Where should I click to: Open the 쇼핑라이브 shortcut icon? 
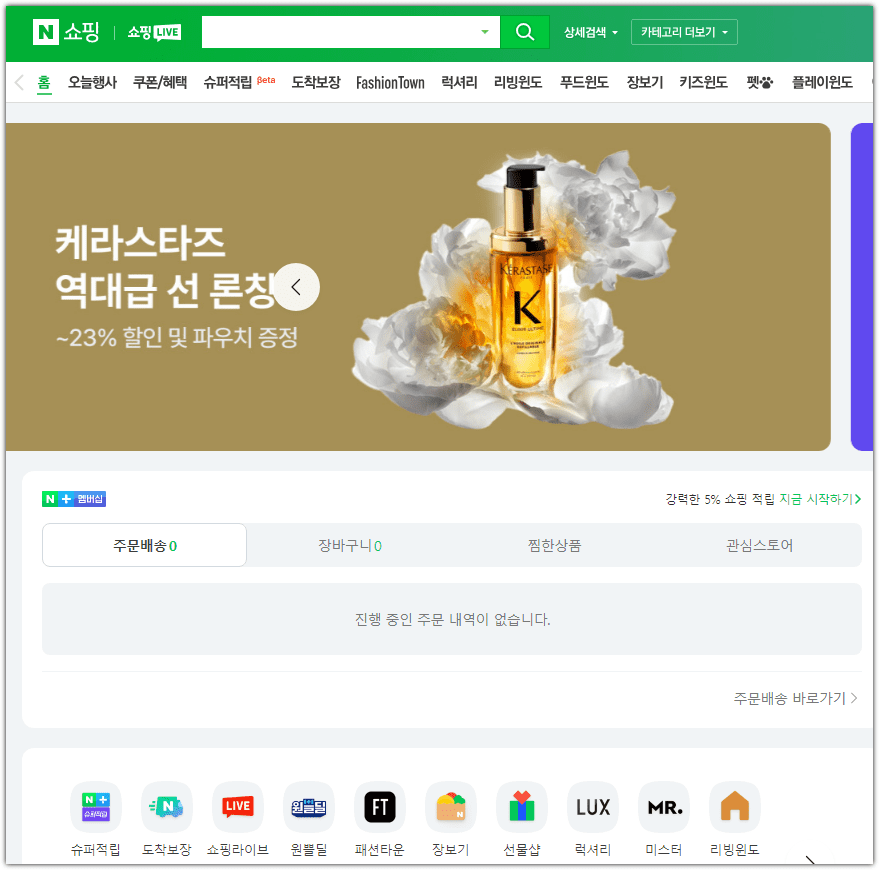[x=237, y=806]
